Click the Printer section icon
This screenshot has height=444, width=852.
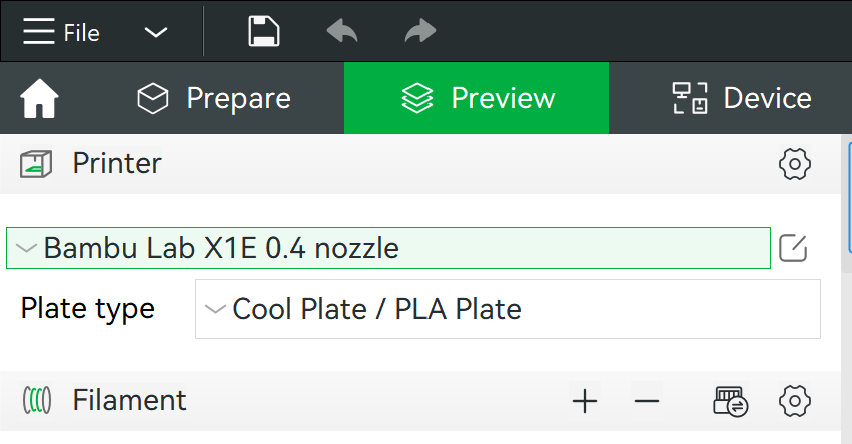(x=36, y=164)
